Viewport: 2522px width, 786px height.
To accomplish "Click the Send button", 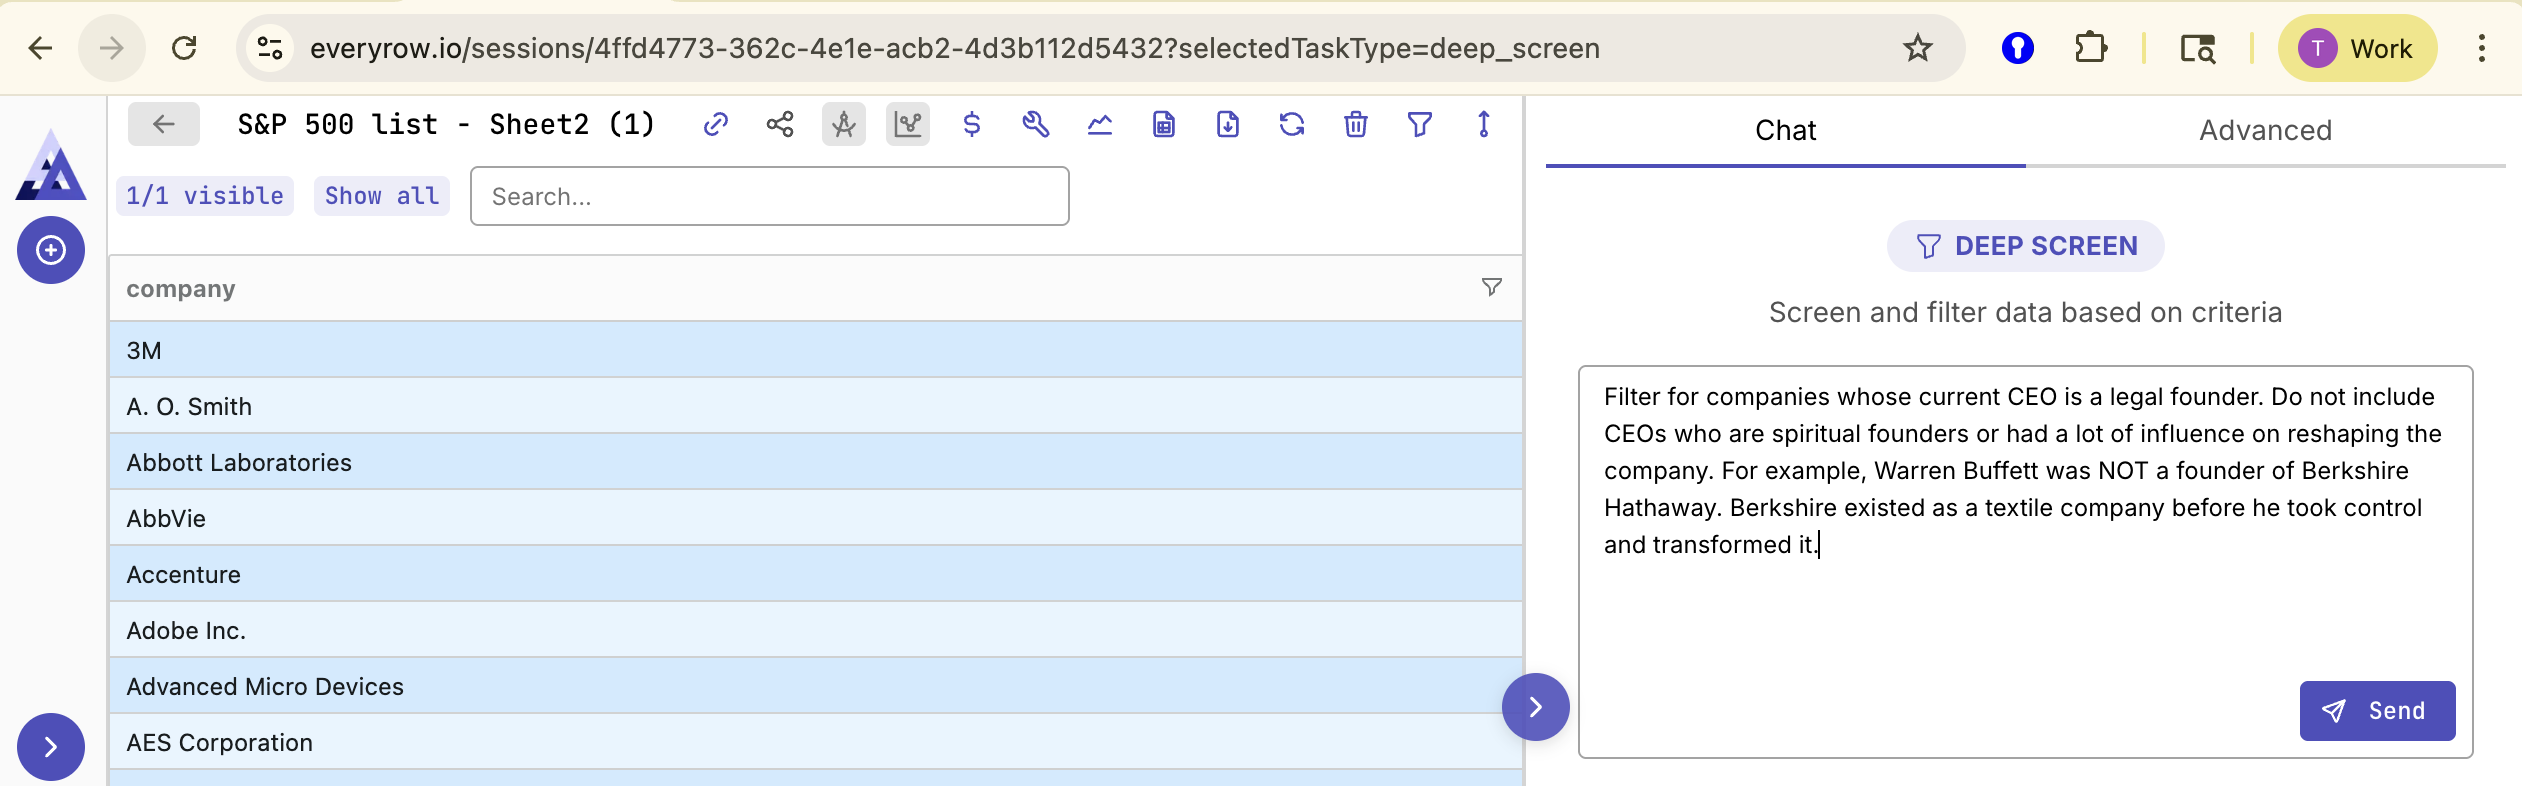I will point(2378,711).
